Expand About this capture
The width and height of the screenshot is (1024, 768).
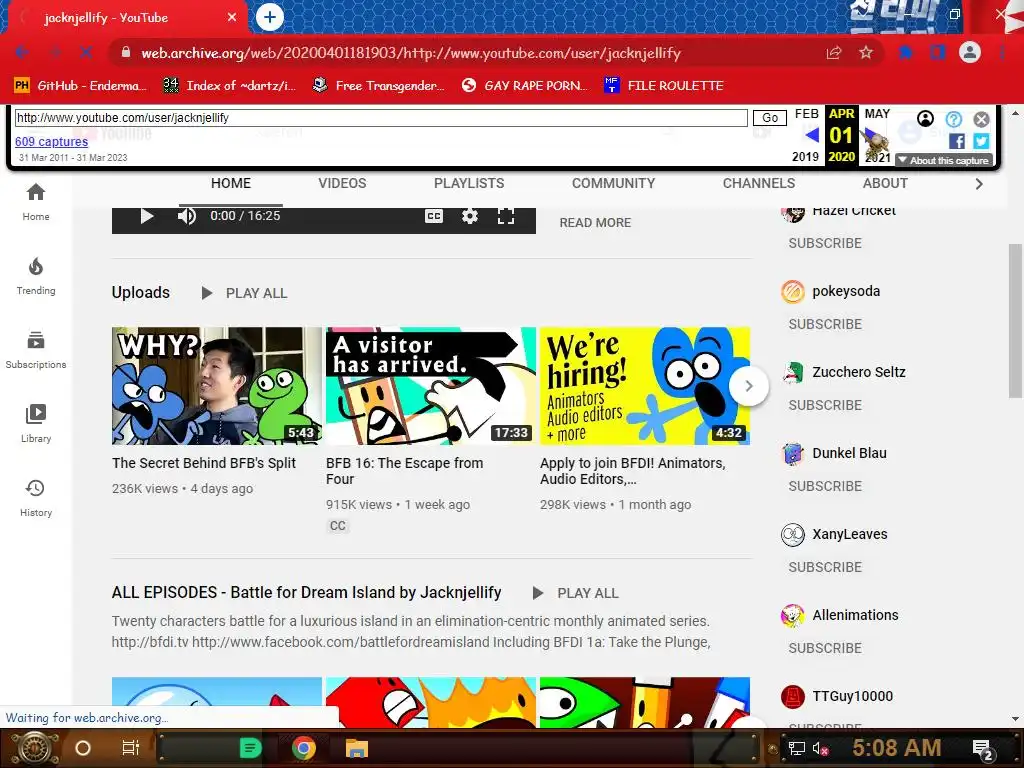coord(944,161)
